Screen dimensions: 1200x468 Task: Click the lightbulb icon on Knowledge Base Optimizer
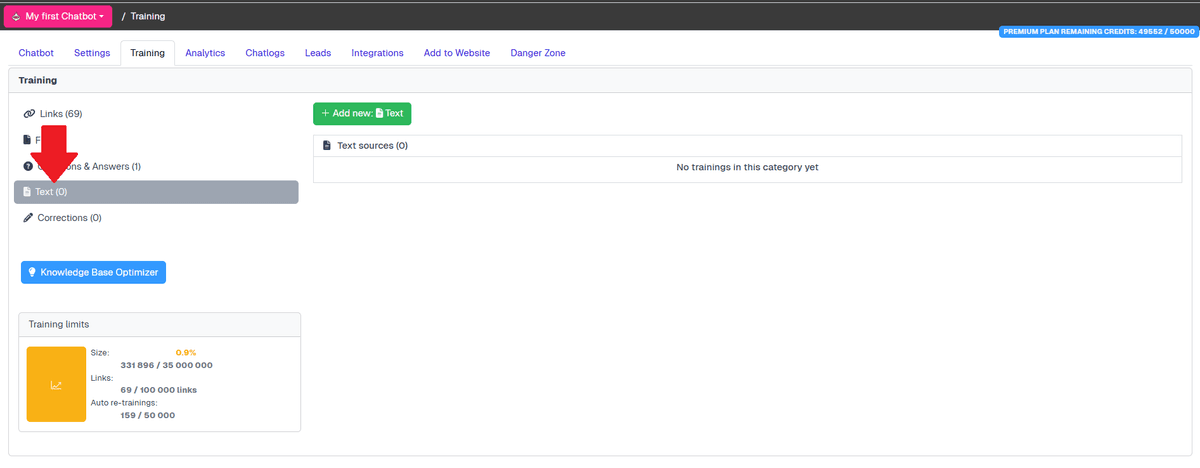coord(32,272)
